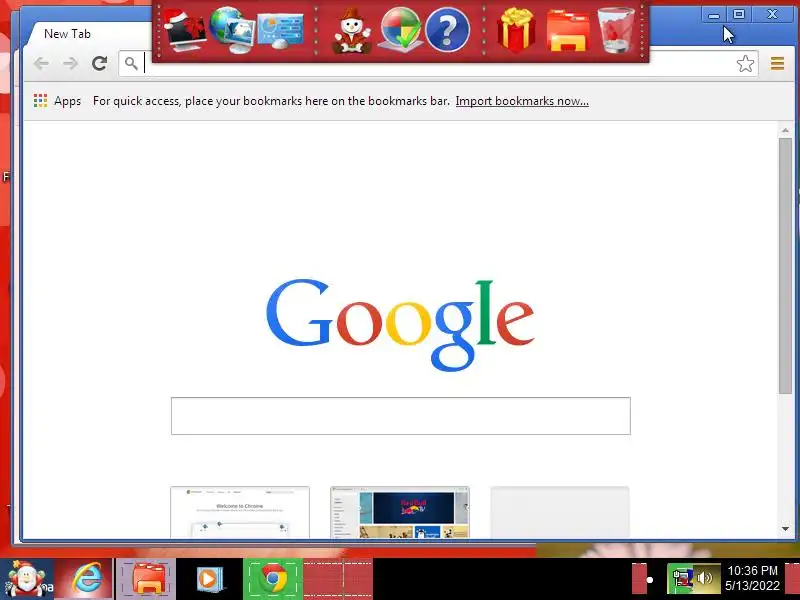The width and height of the screenshot is (800, 600).
Task: Click the network tray icon
Action: click(682, 579)
